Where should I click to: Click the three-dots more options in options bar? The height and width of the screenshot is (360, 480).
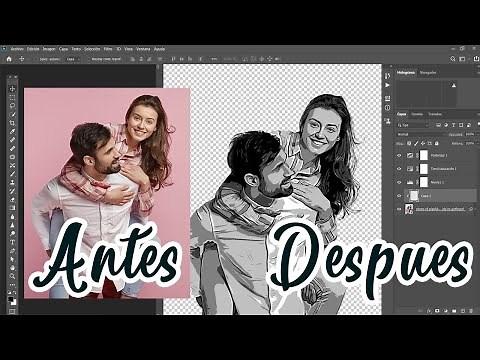[x=214, y=59]
